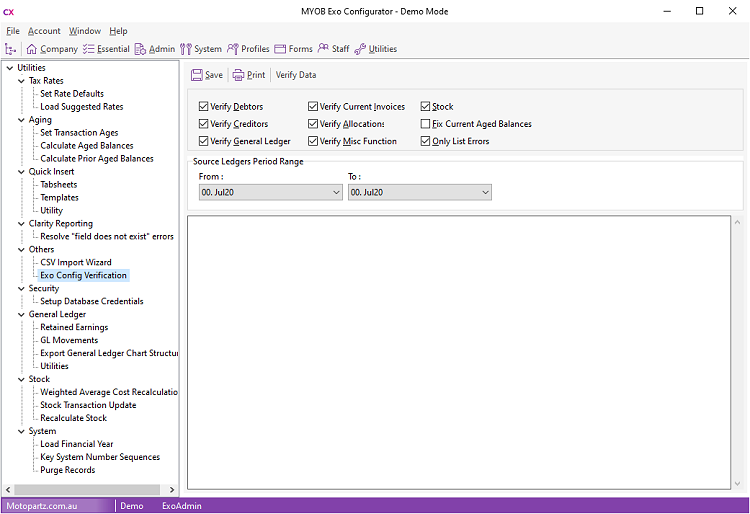Click tree panel scroll left arrow
The width and height of the screenshot is (750, 514).
tap(8, 490)
